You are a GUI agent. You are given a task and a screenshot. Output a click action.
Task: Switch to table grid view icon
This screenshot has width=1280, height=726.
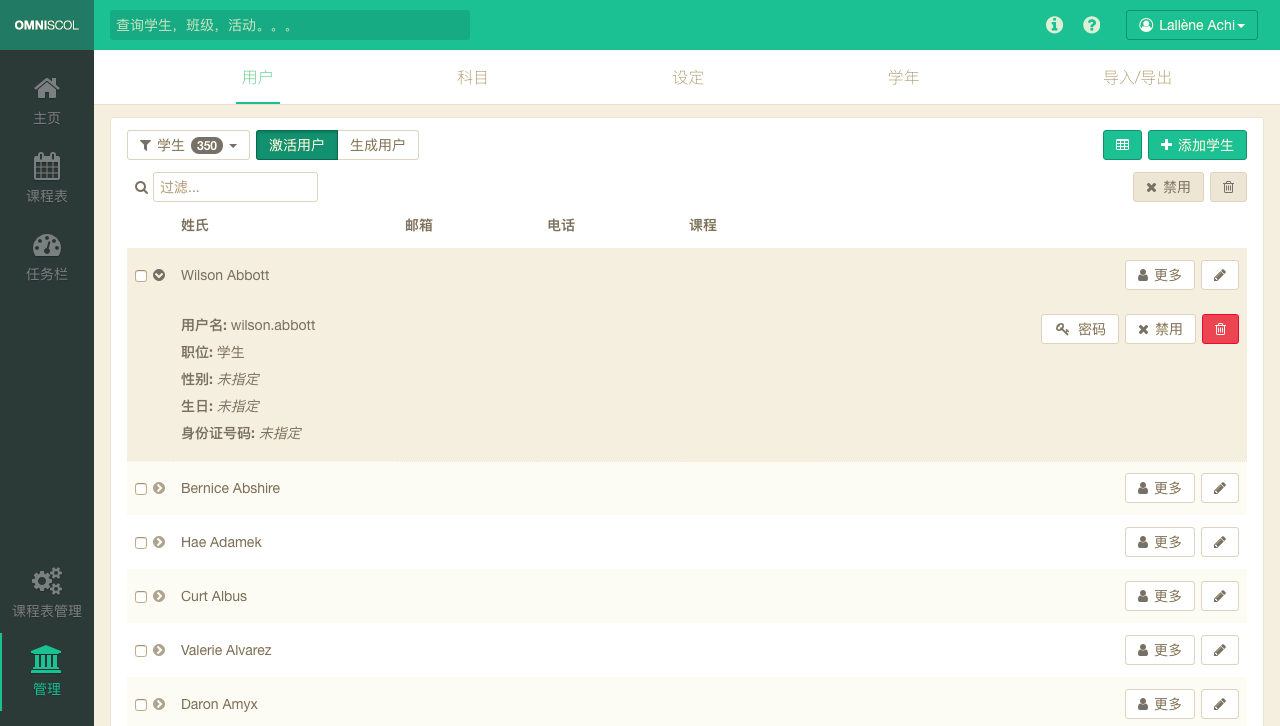[x=1122, y=145]
